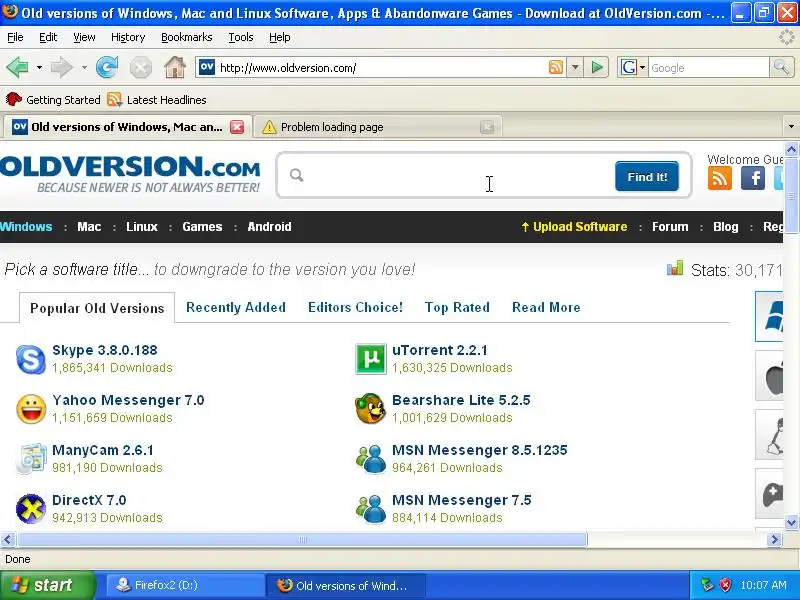Switch to the Top Rated tab
The width and height of the screenshot is (800, 600).
point(457,307)
